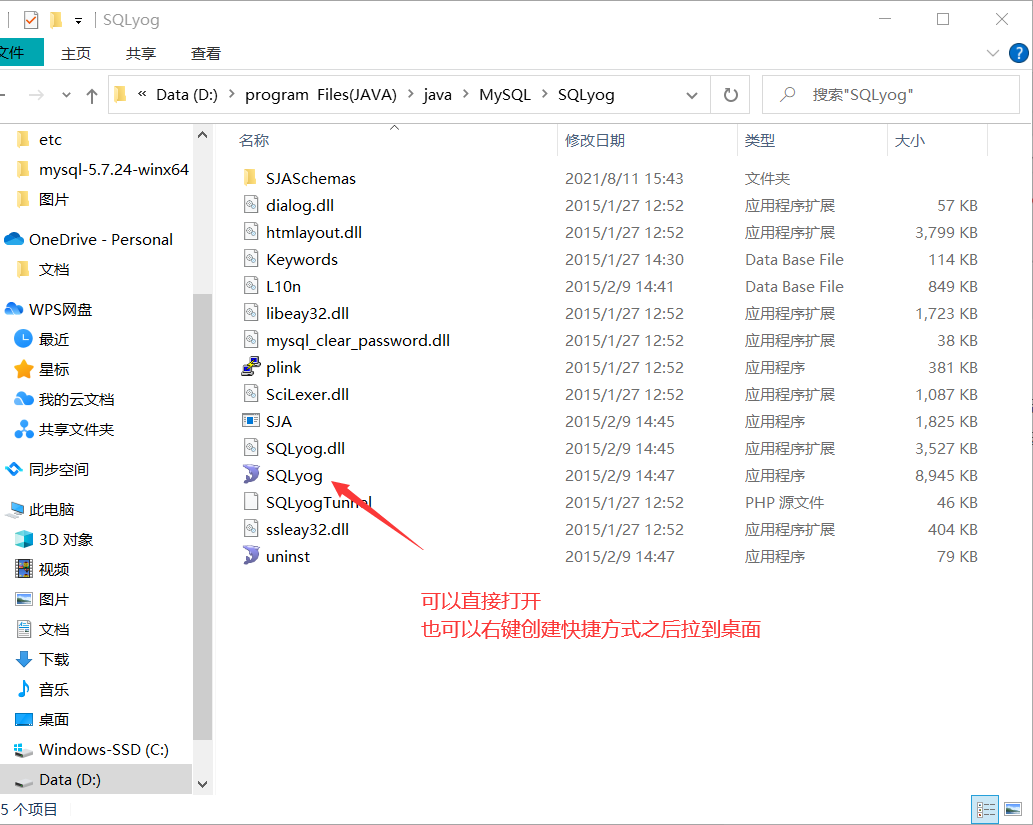
Task: Select the ssleay32.dll file
Action: pyautogui.click(x=307, y=529)
